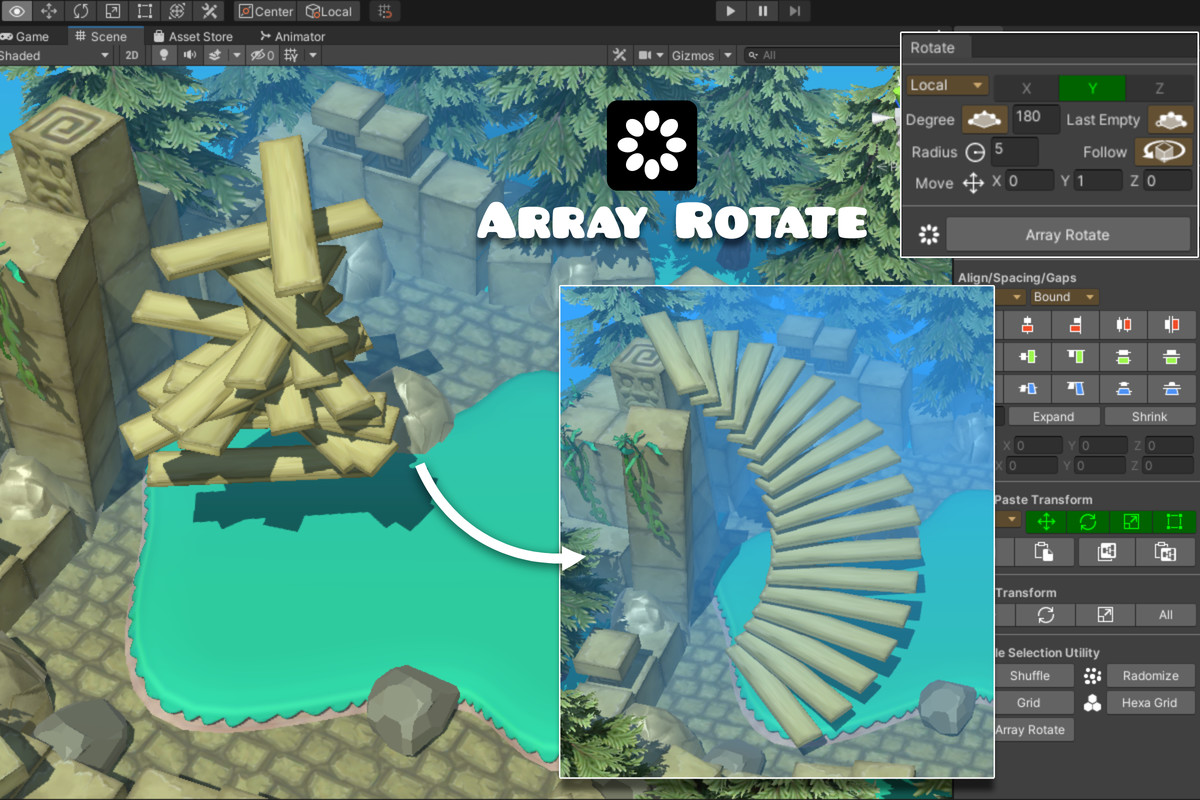Select the combined Transform tool
This screenshot has height=800, width=1200.
(x=177, y=11)
